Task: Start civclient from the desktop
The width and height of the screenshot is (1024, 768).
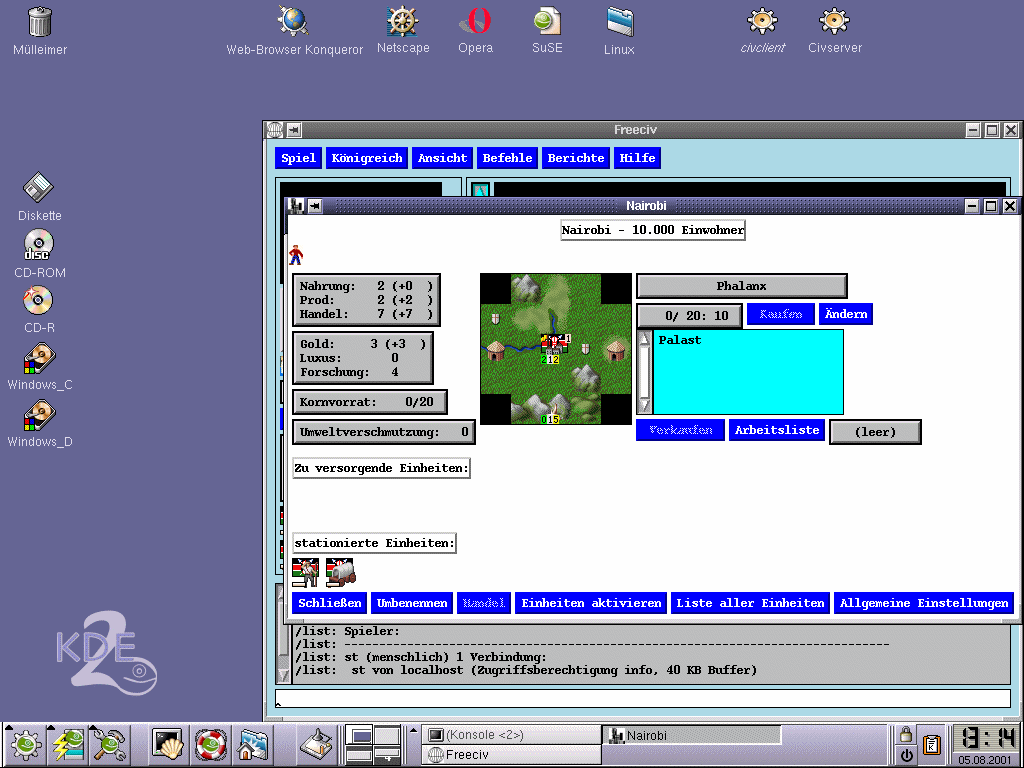Action: click(x=762, y=21)
